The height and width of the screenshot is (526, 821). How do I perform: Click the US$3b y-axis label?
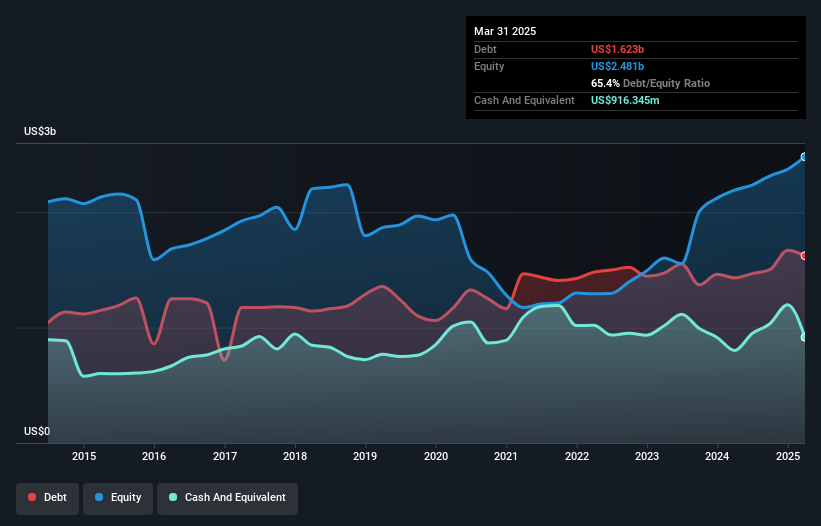click(x=40, y=131)
